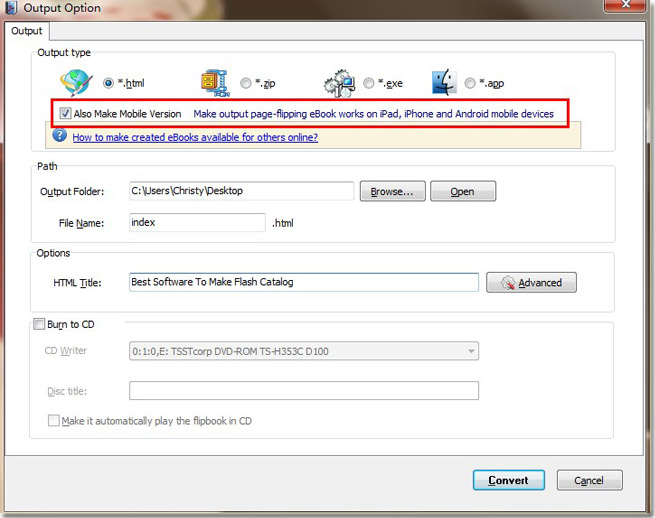Select the *.exe output type radio button
This screenshot has width=655, height=518.
click(368, 83)
